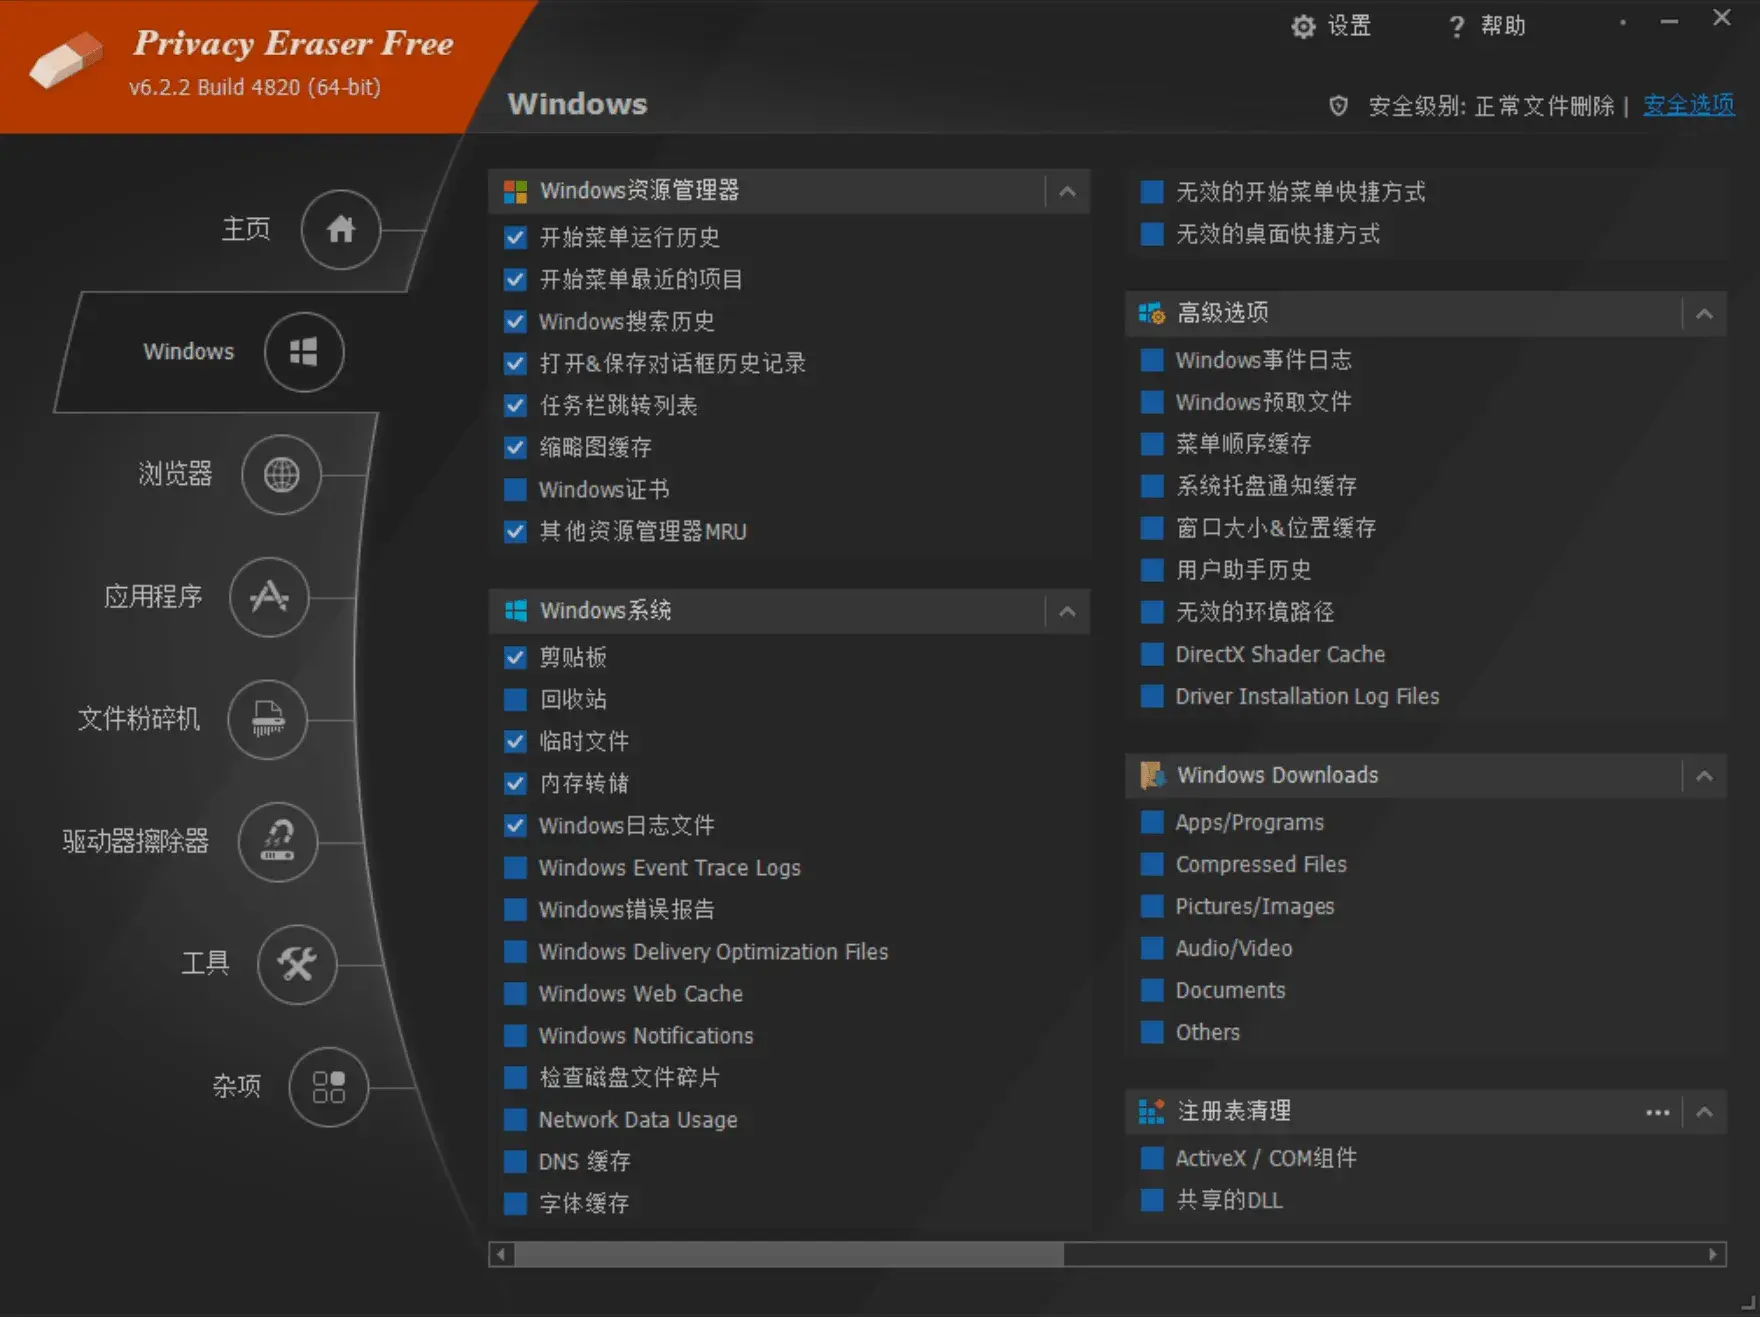The width and height of the screenshot is (1760, 1317).
Task: Tick the DirectX Shader Cache checkbox
Action: [1152, 654]
